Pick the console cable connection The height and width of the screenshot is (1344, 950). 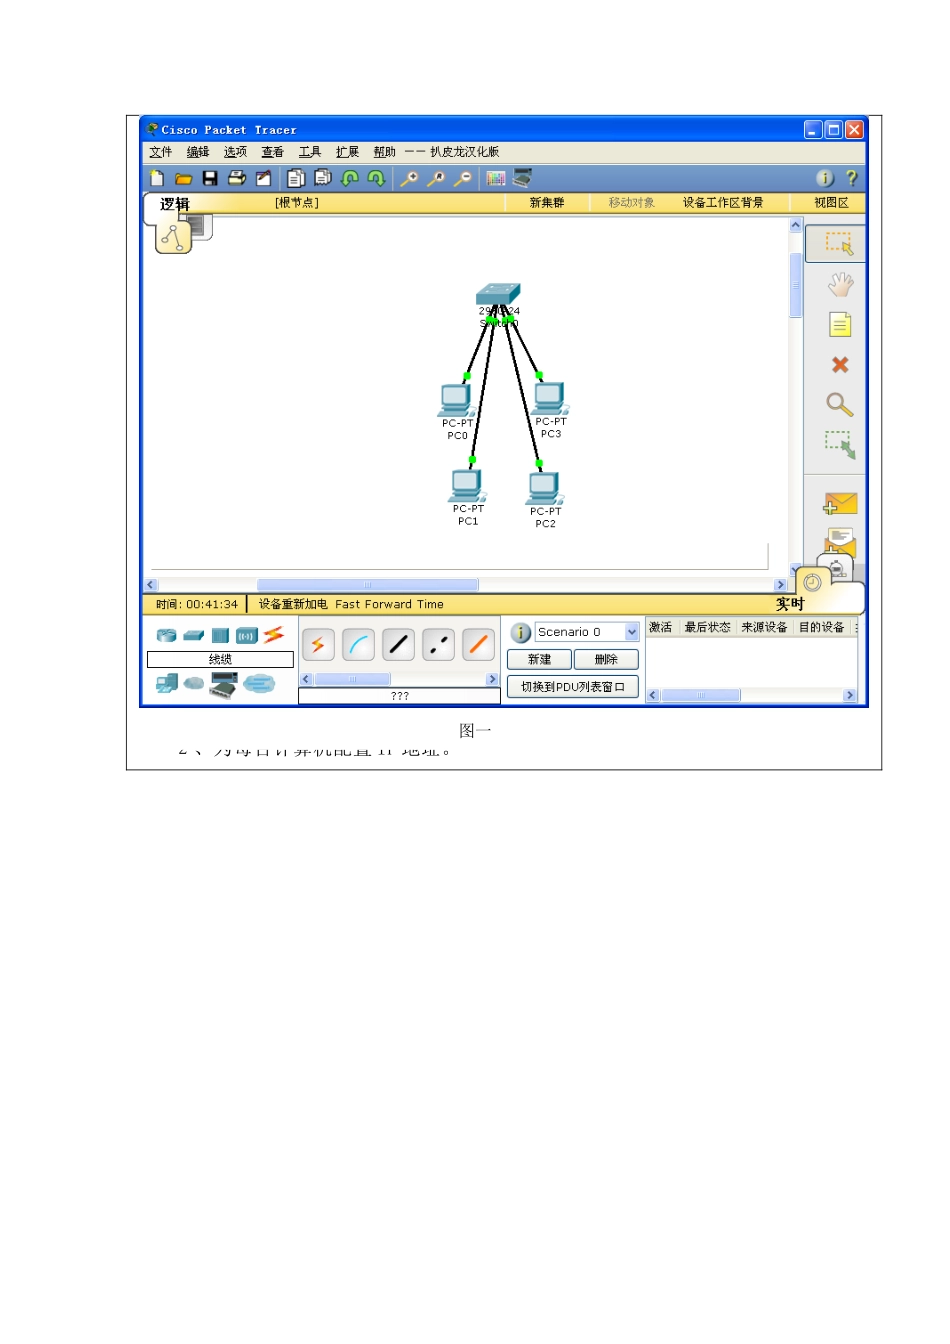[358, 645]
